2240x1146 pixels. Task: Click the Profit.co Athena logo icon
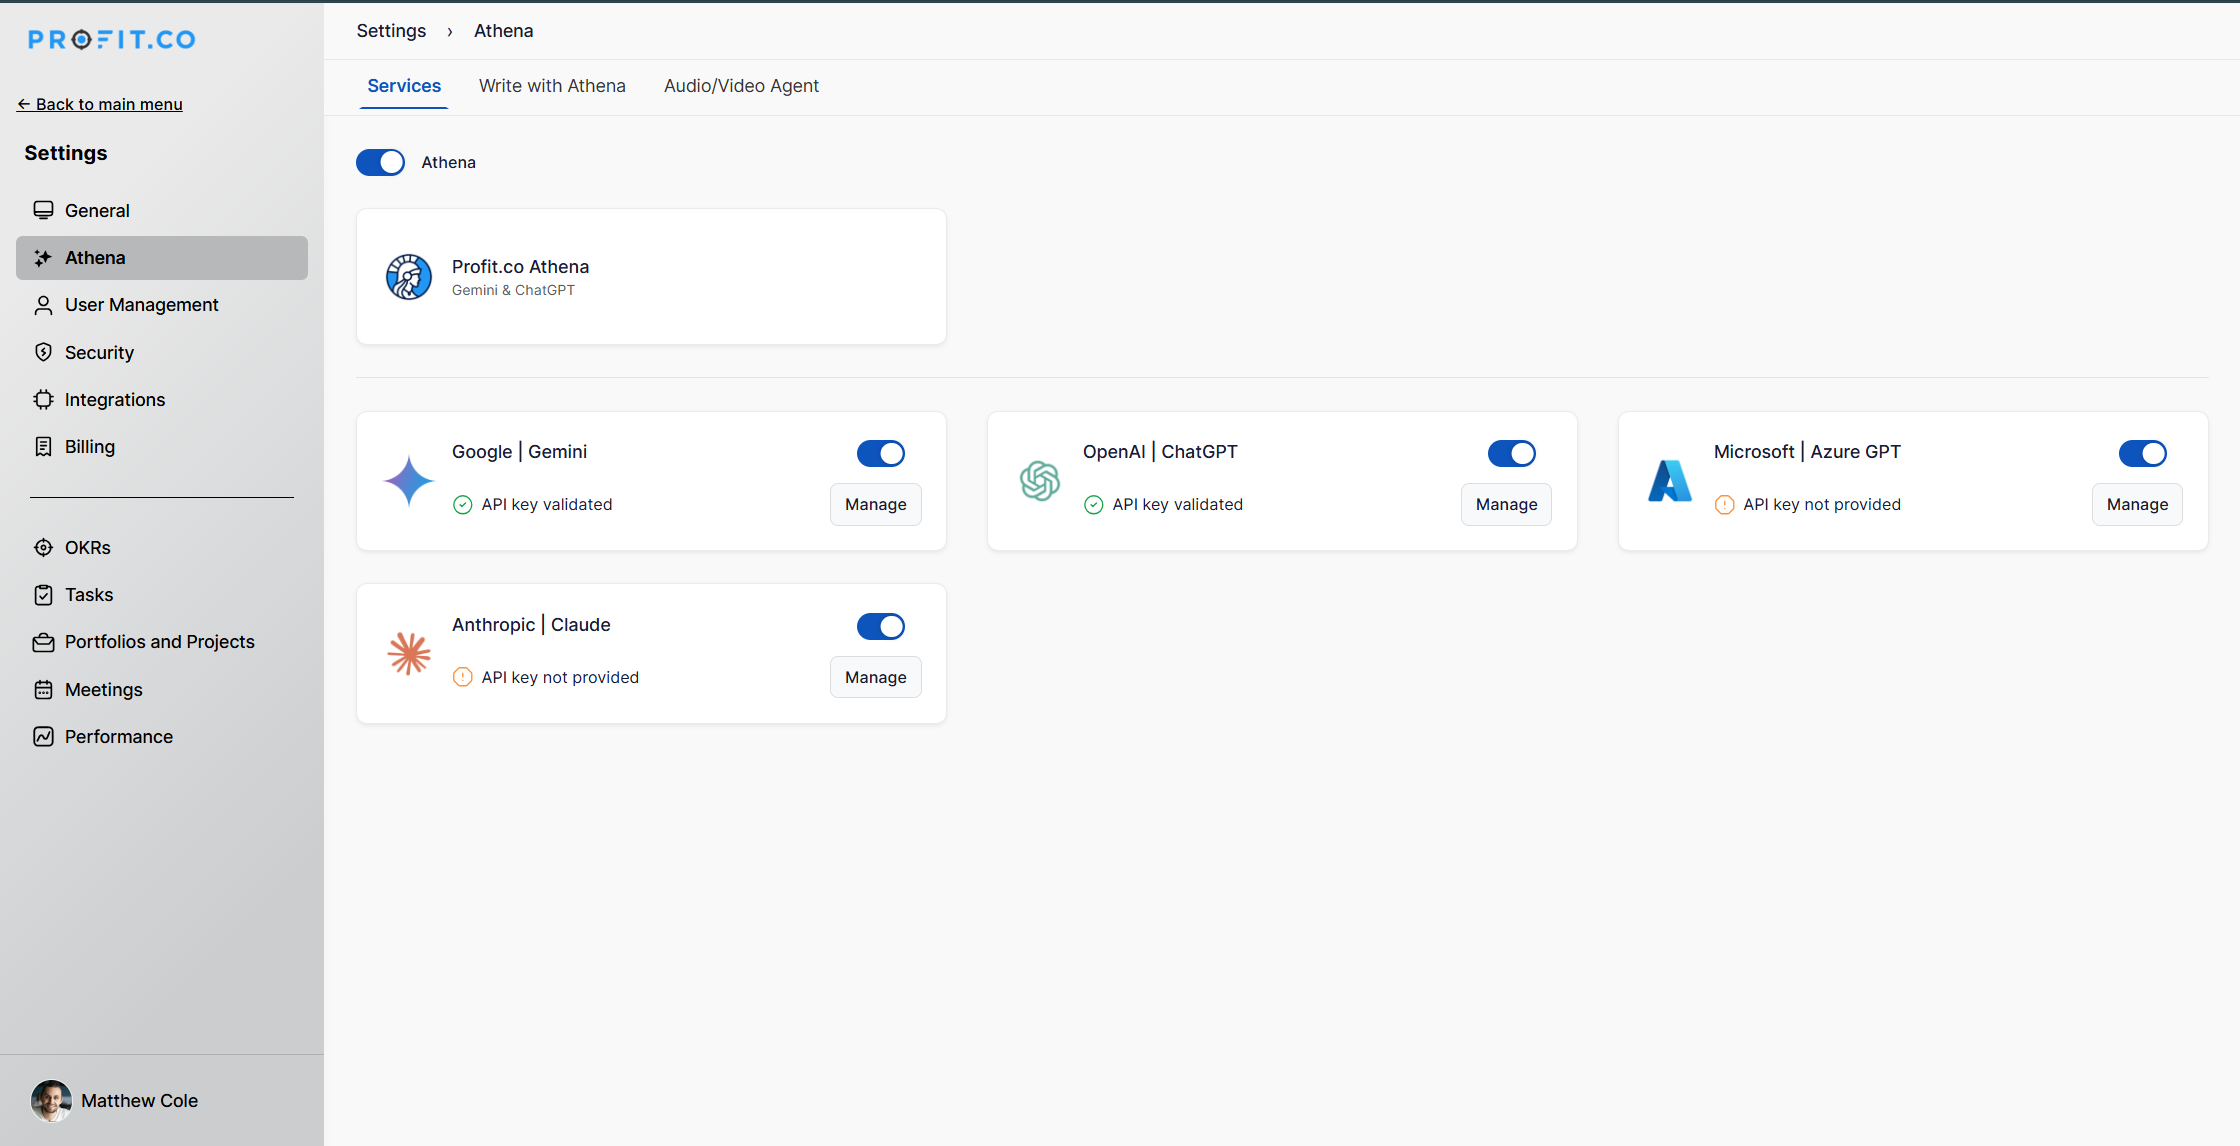coord(409,277)
